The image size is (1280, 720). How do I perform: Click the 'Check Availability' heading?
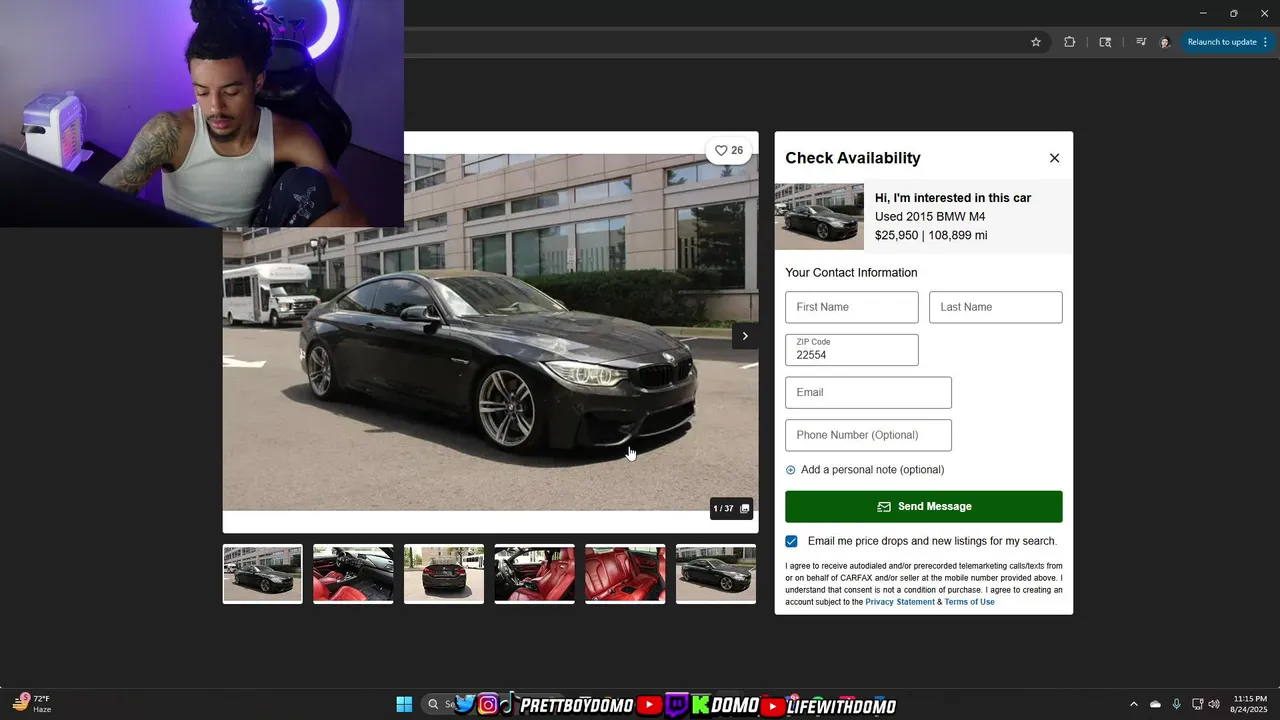point(853,158)
